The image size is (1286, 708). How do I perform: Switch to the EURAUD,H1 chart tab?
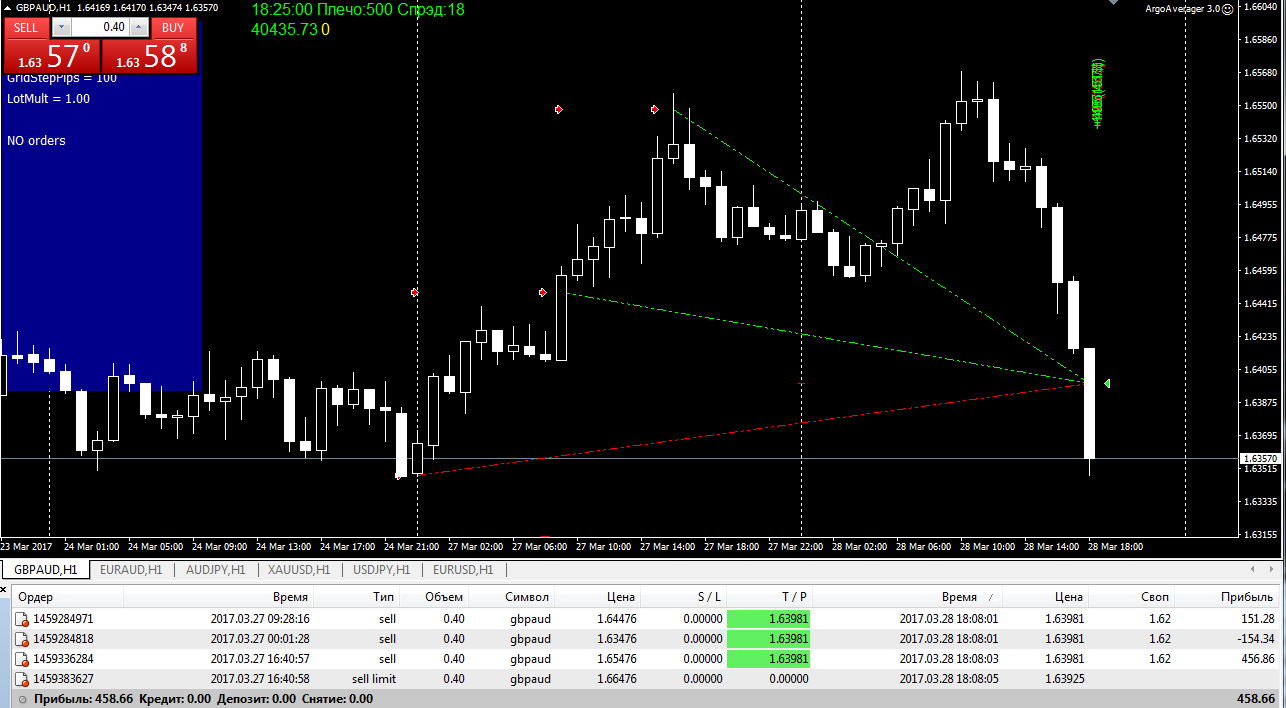pyautogui.click(x=131, y=570)
